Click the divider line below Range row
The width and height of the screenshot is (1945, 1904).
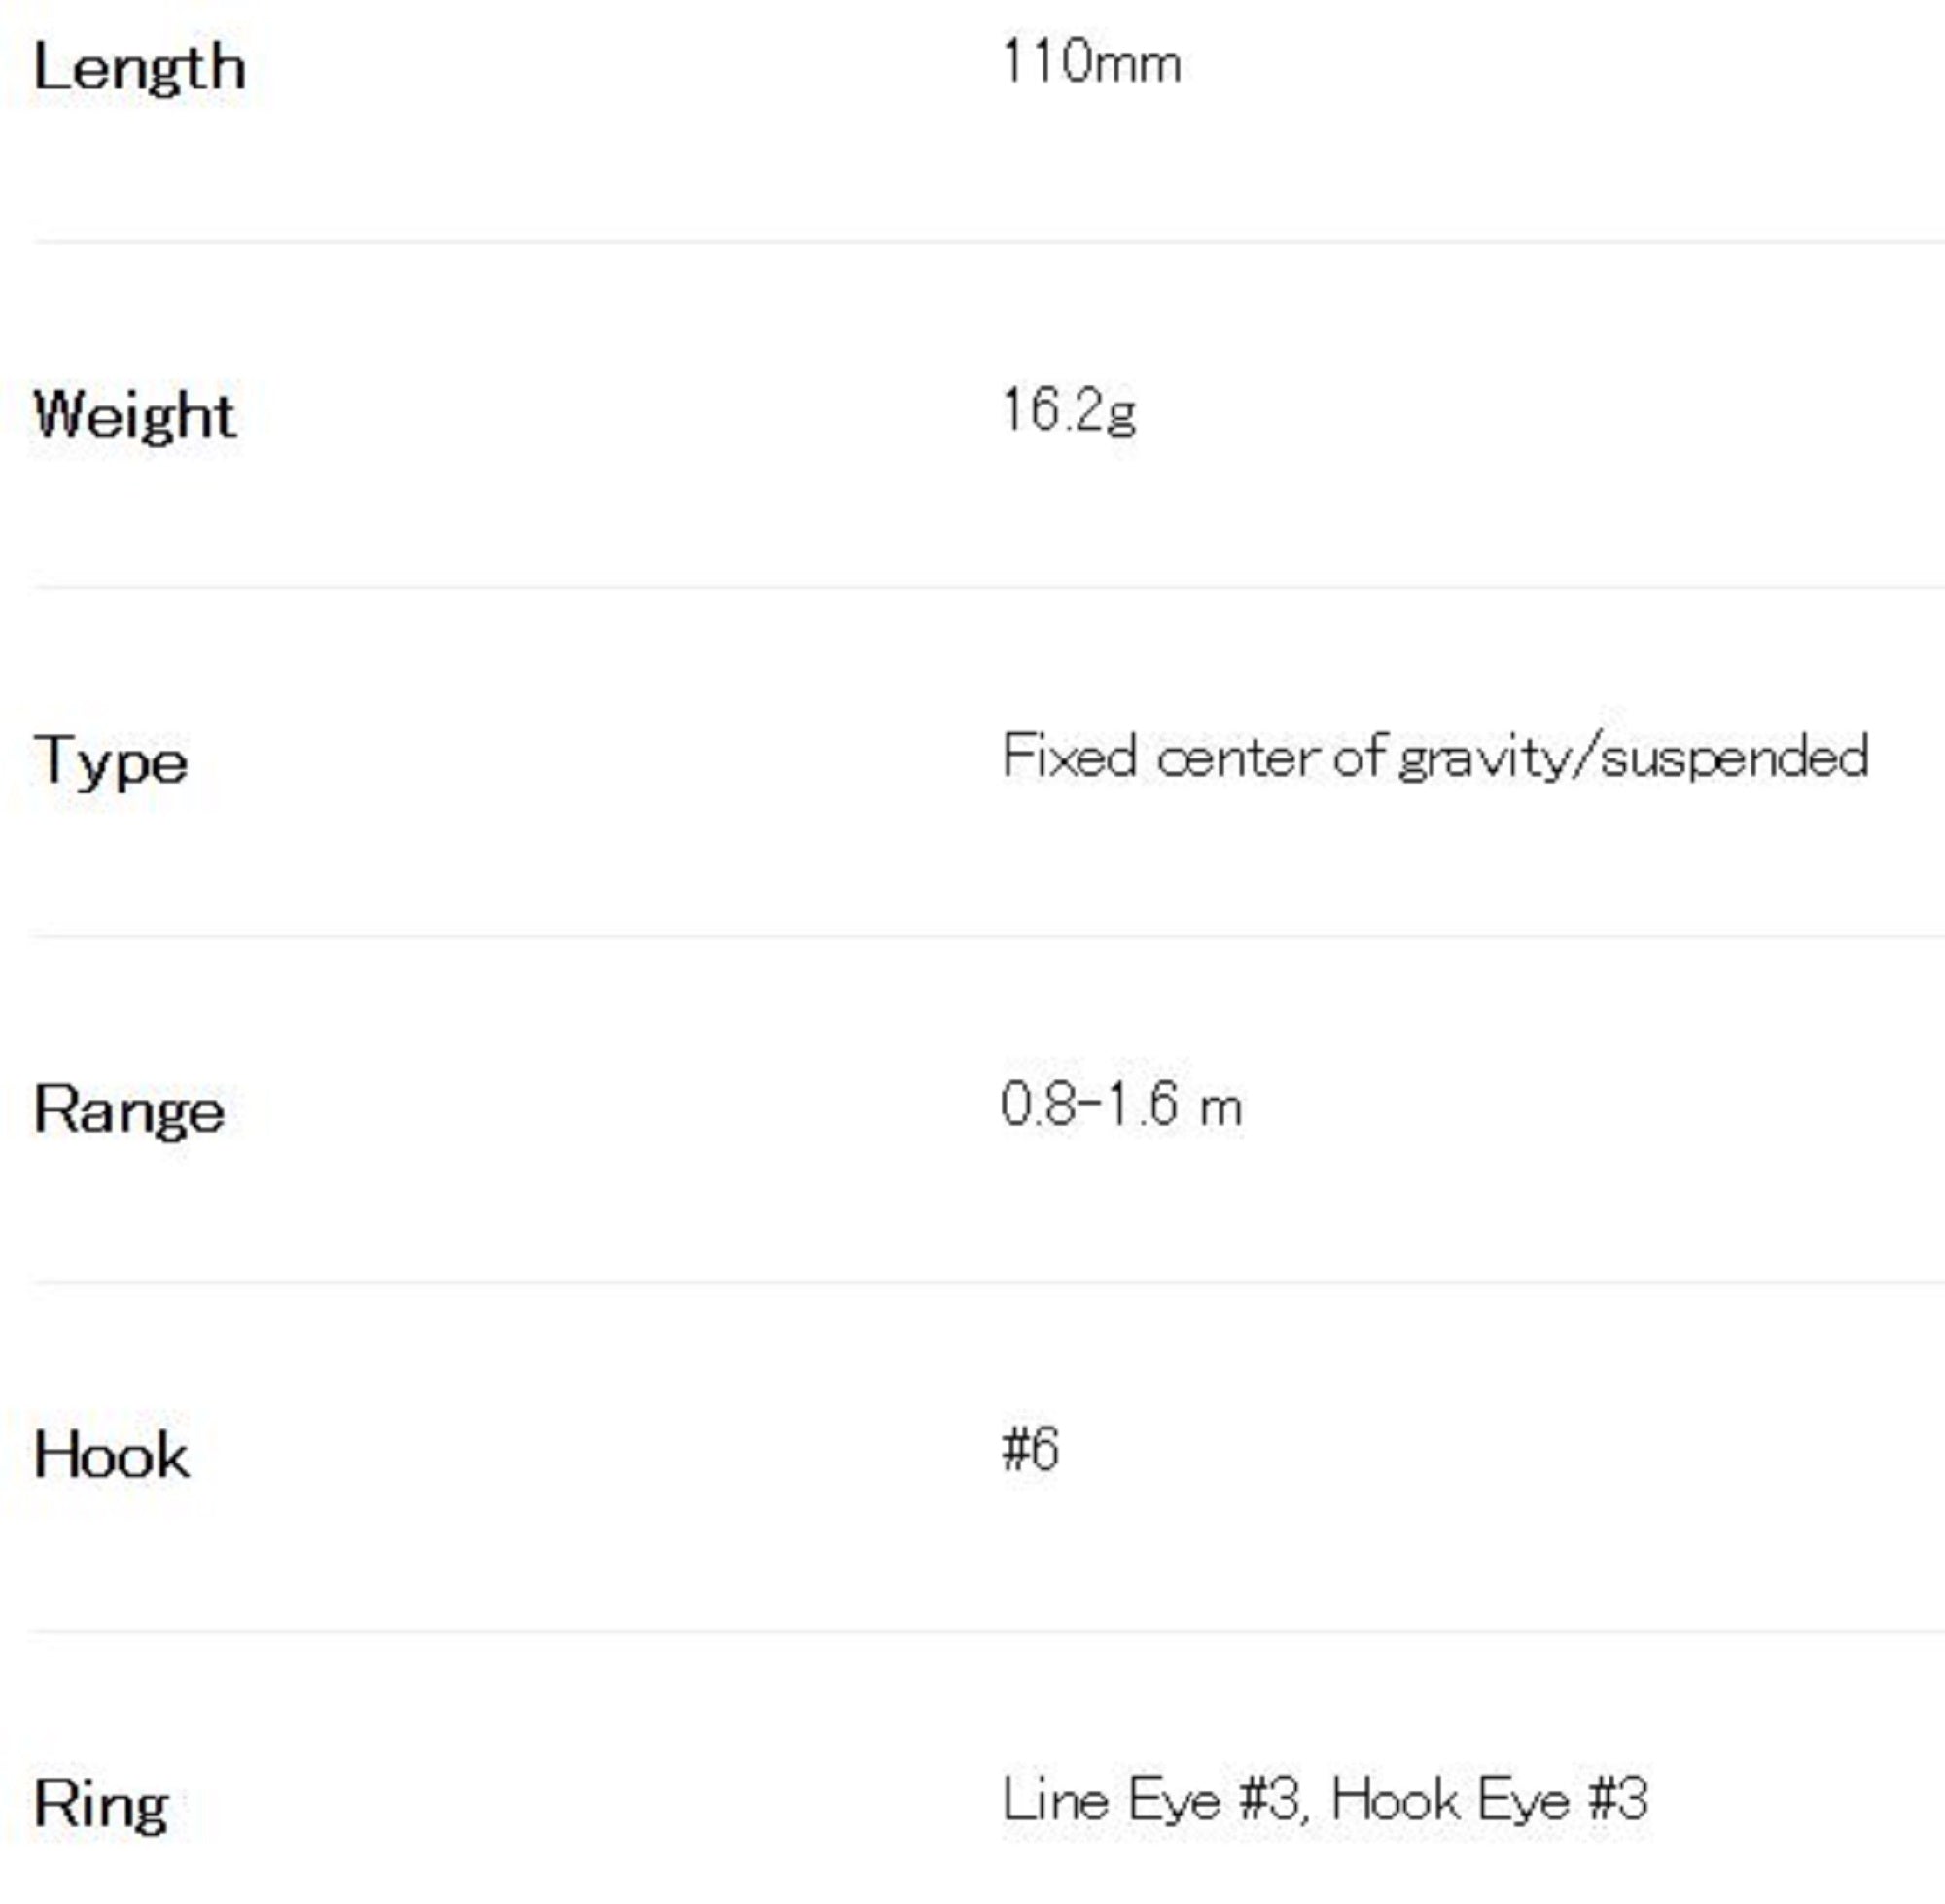tap(988, 1281)
